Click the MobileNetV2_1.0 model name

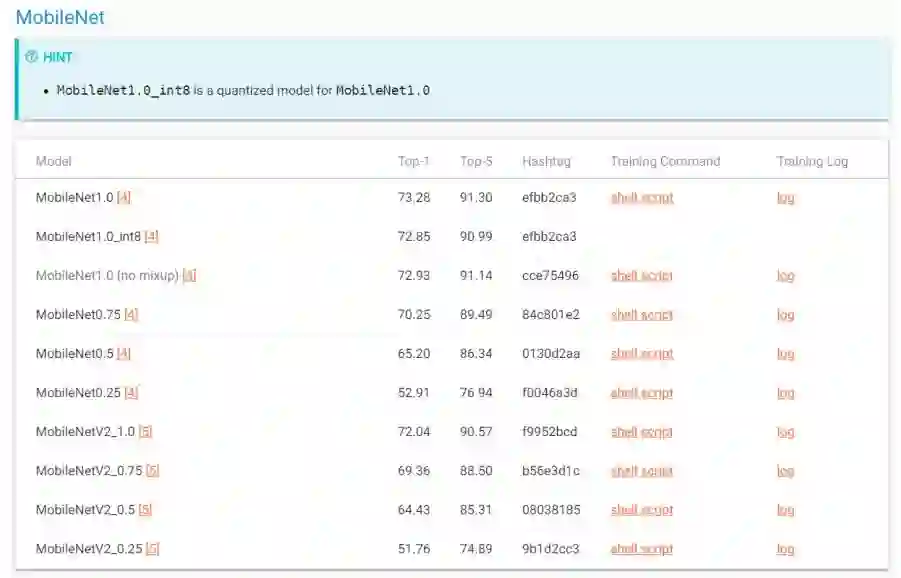[85, 432]
